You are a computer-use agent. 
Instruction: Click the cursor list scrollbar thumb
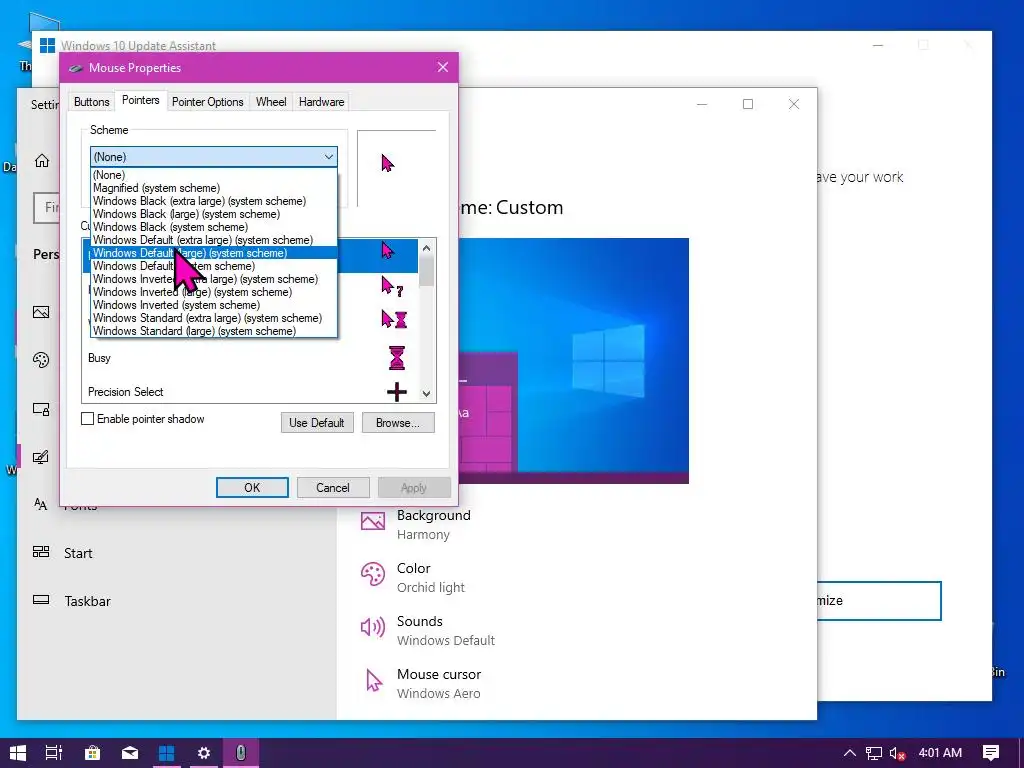426,271
